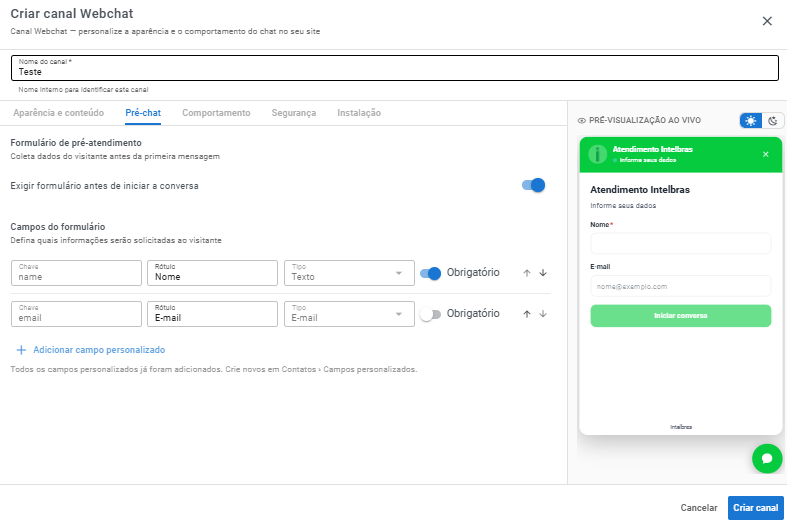The width and height of the screenshot is (787, 524).
Task: Open the Segurança tab
Action: [294, 113]
